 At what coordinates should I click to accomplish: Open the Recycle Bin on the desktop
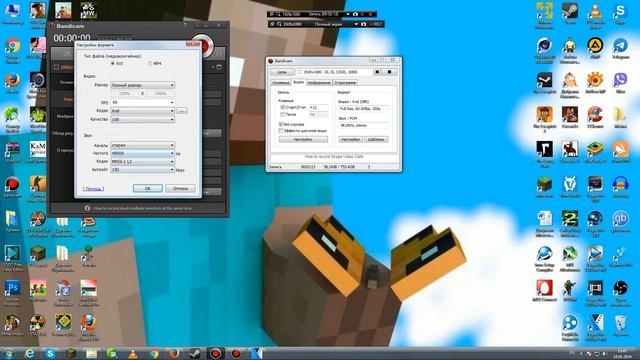[x=620, y=324]
